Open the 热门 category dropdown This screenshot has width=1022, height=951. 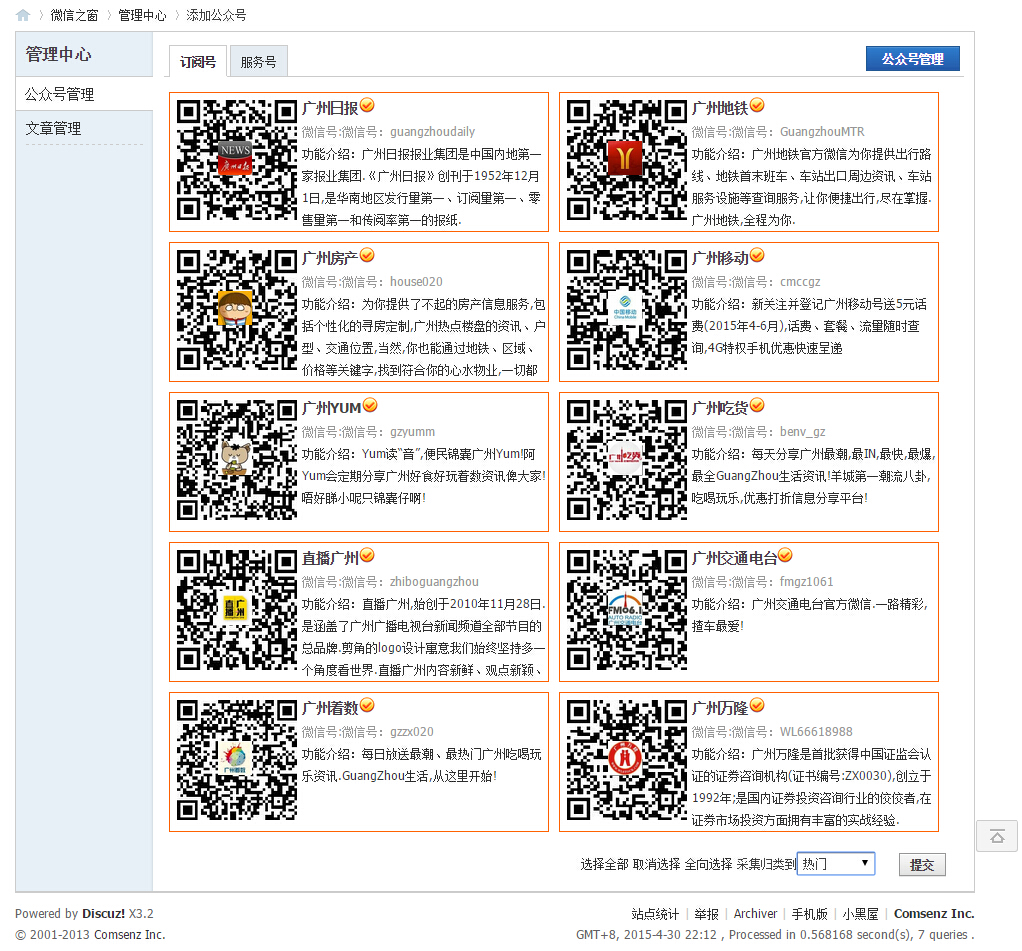pyautogui.click(x=835, y=863)
